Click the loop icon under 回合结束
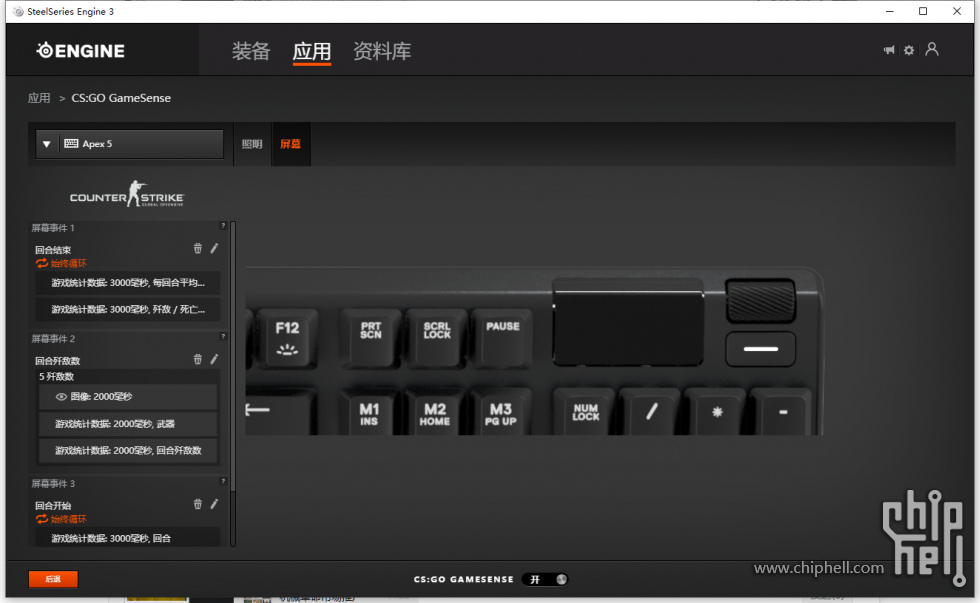980x603 pixels. [42, 263]
